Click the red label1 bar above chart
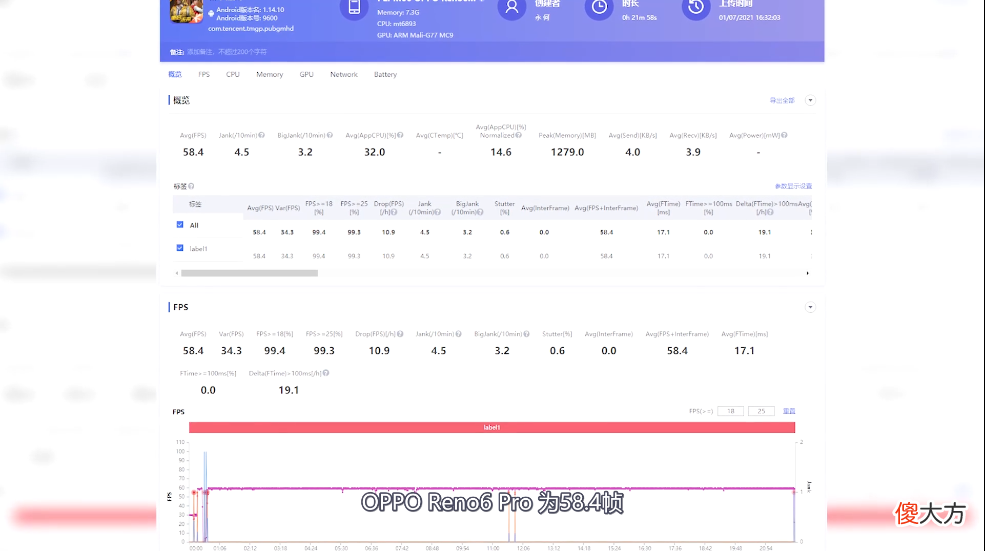This screenshot has height=551, width=985. [x=492, y=427]
